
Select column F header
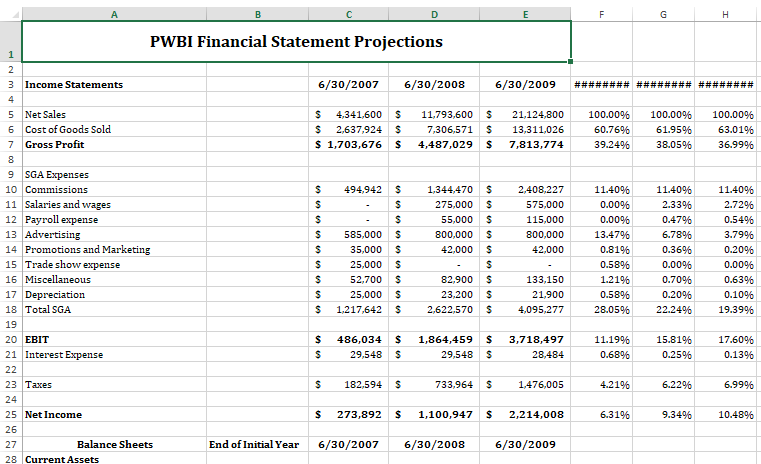(601, 15)
